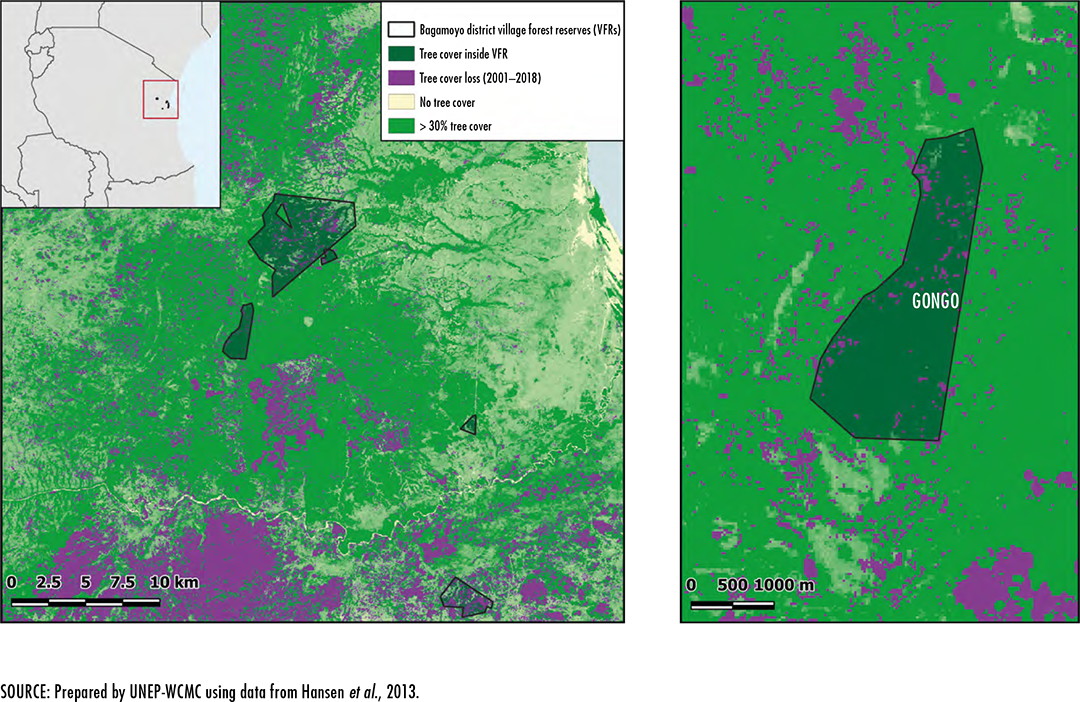Select the elongated forest reserve in mid-left map
This screenshot has height=702, width=1080.
238,333
